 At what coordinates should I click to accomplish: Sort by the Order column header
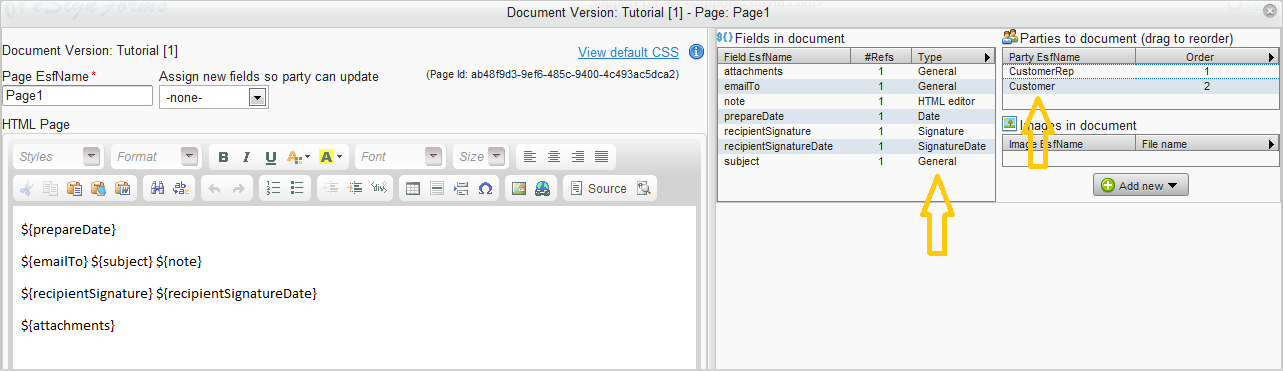point(1200,57)
